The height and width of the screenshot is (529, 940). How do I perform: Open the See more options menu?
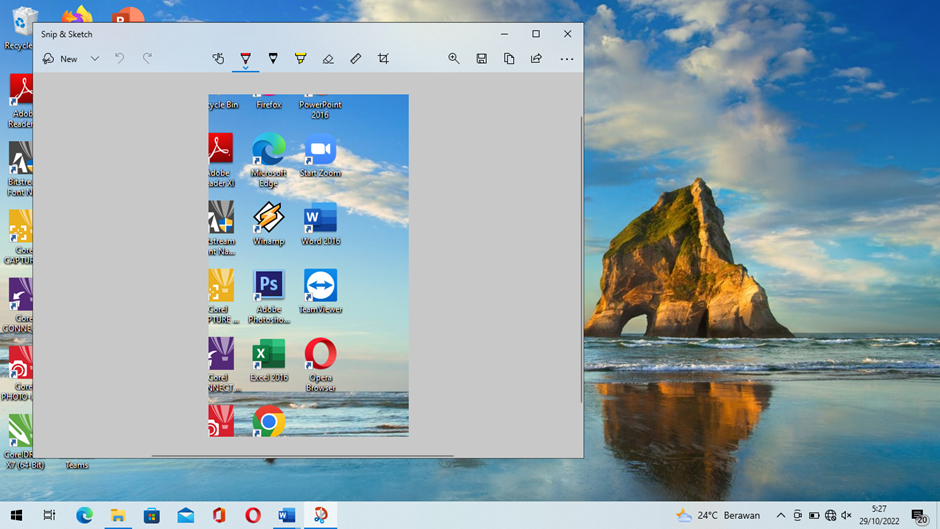(x=567, y=59)
